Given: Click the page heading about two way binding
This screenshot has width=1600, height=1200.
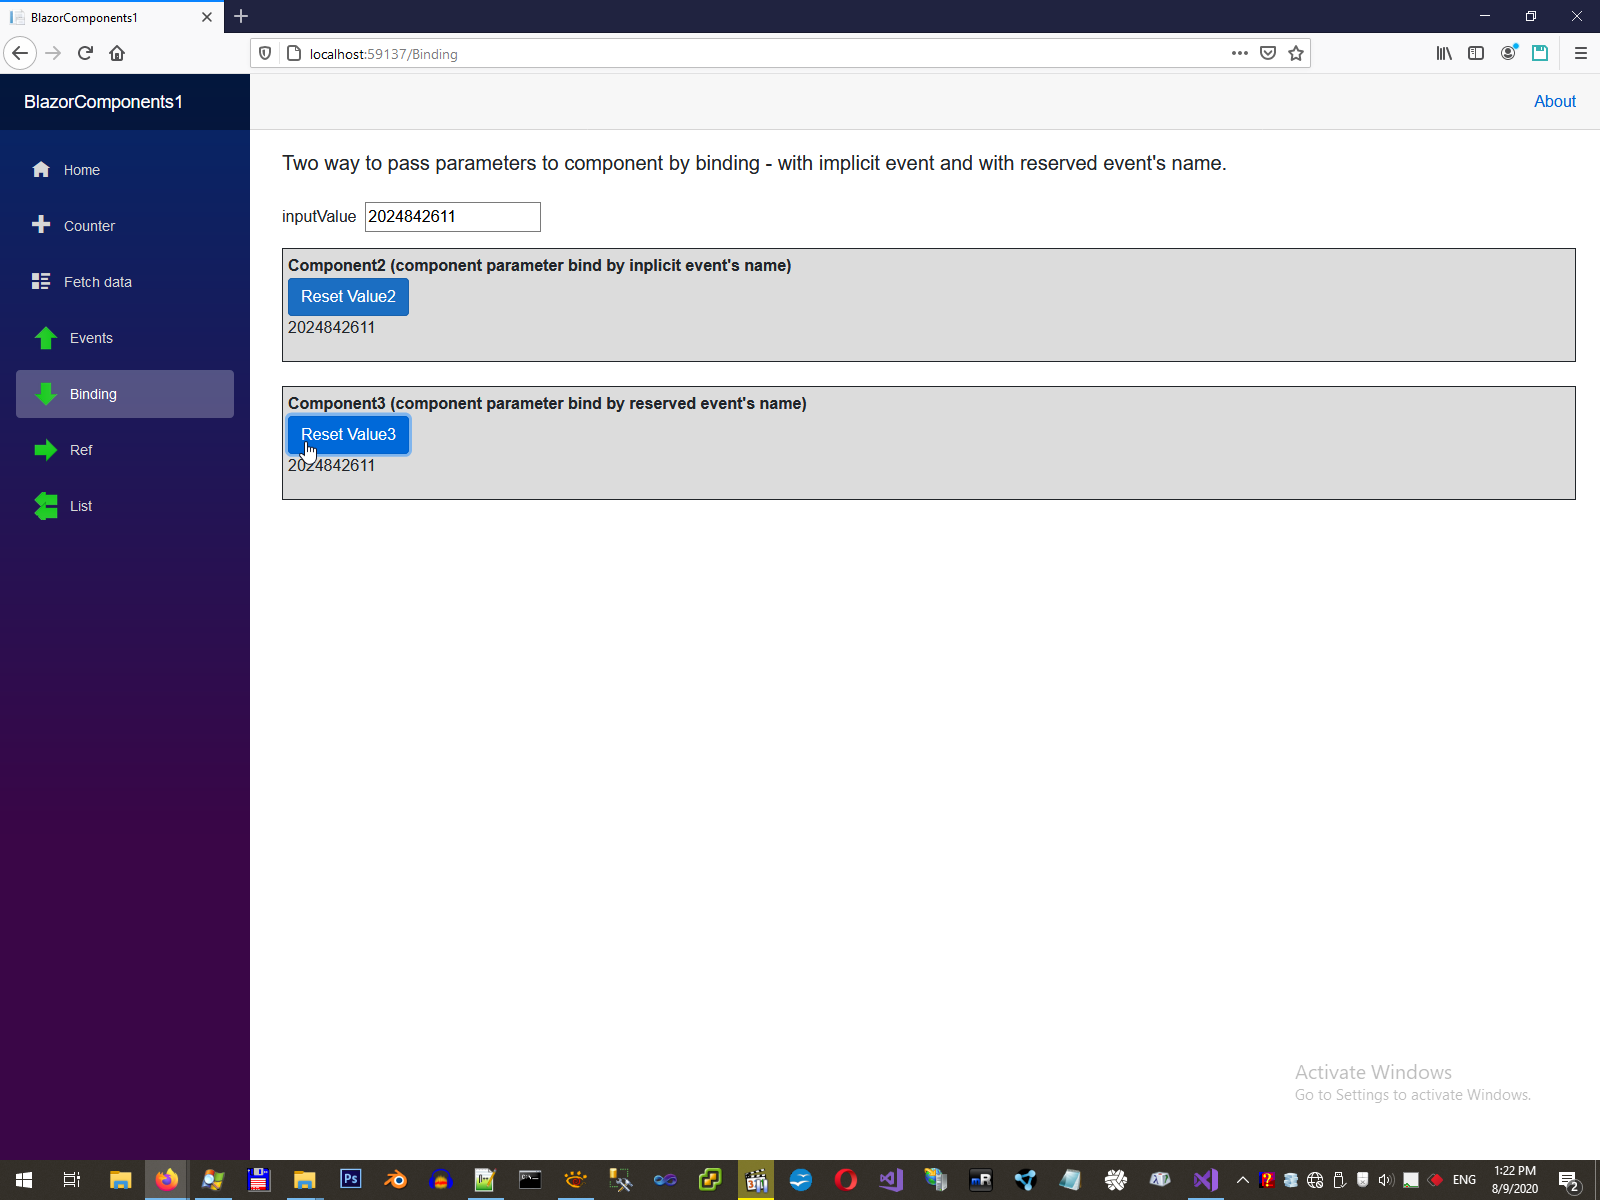Looking at the screenshot, I should 754,163.
